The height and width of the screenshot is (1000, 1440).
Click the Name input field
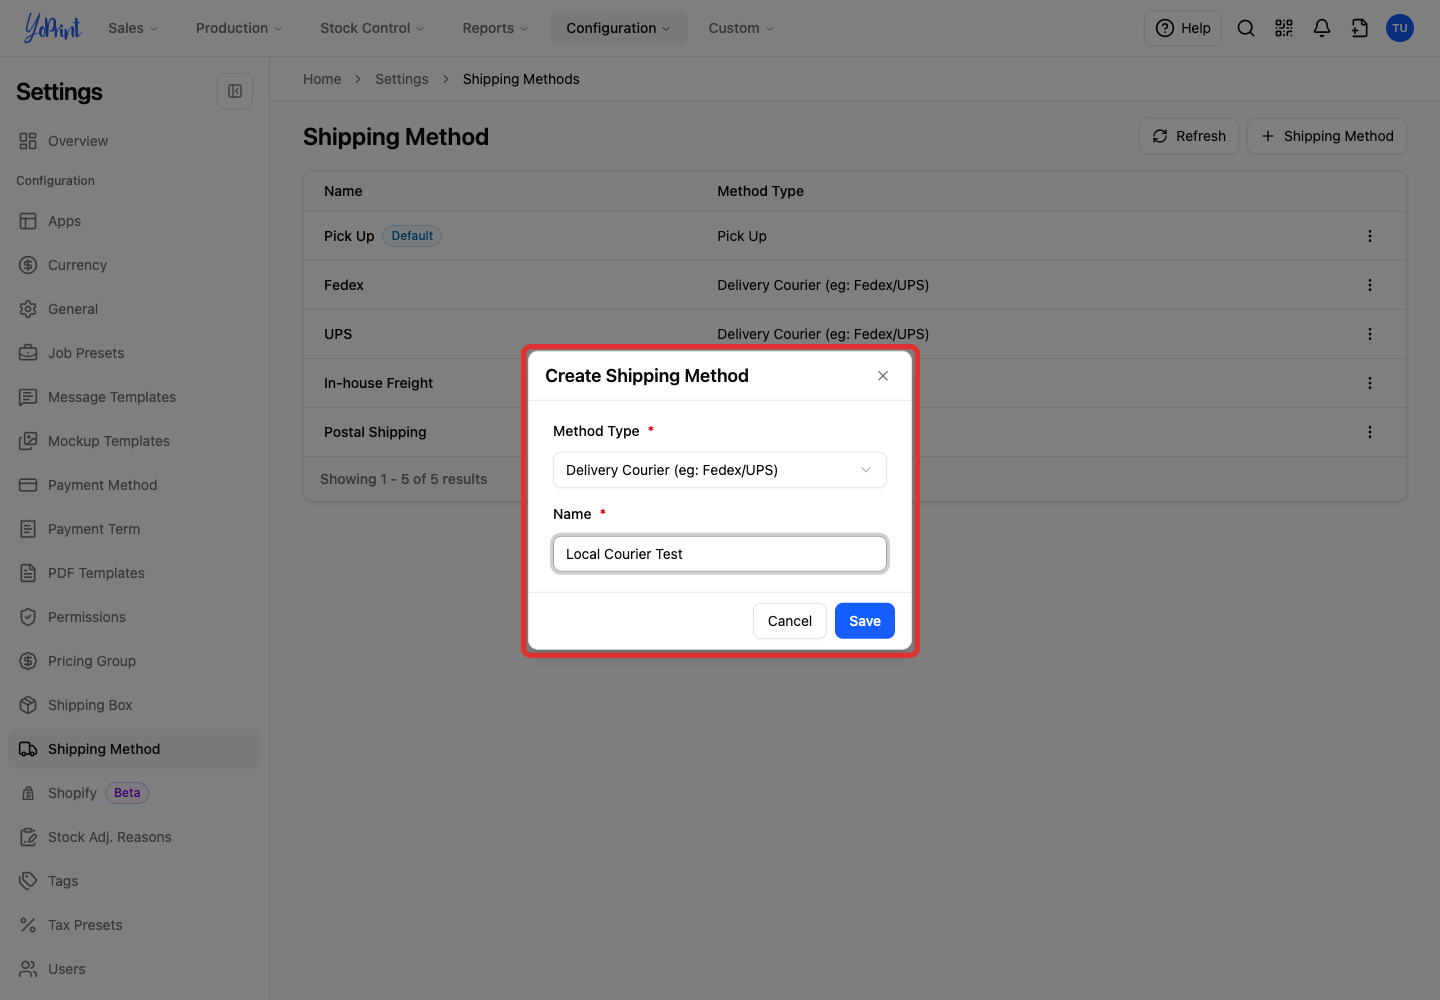coord(720,554)
